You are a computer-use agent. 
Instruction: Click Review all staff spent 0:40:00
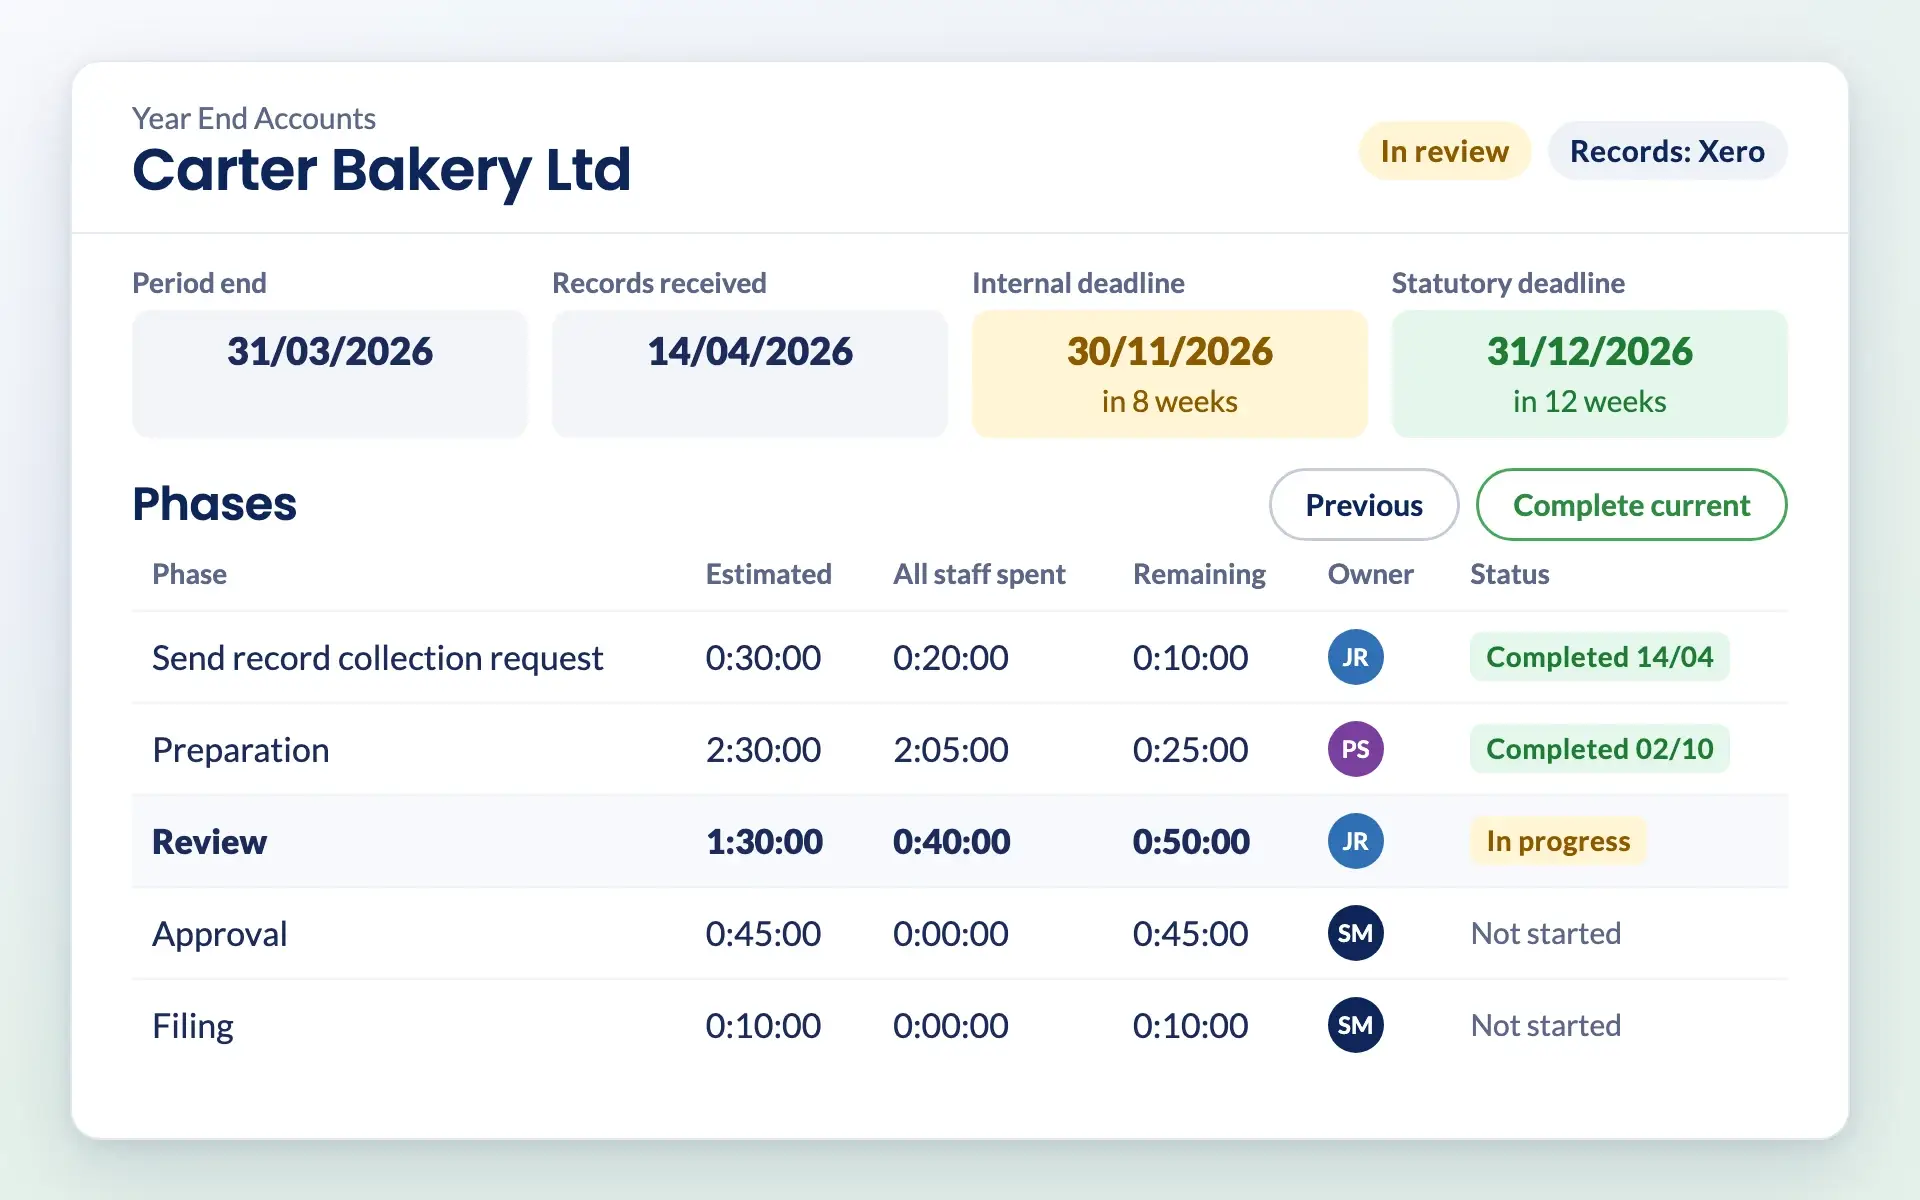[x=951, y=842]
